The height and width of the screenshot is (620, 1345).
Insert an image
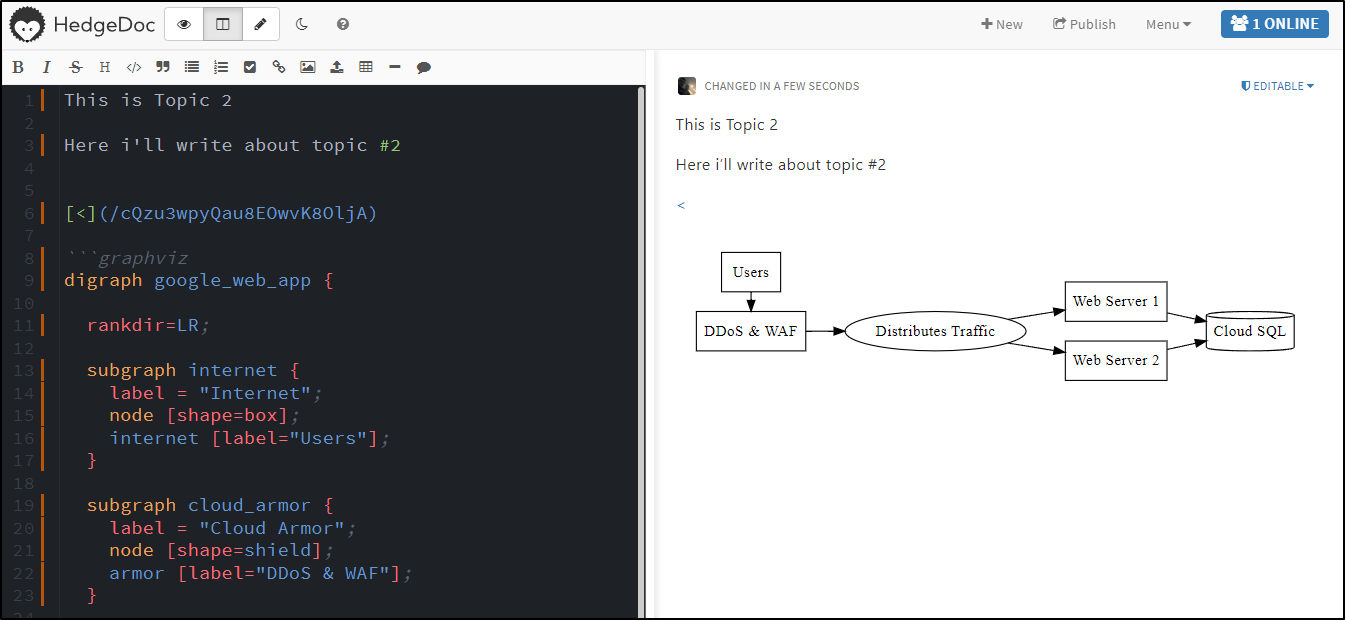click(x=308, y=67)
